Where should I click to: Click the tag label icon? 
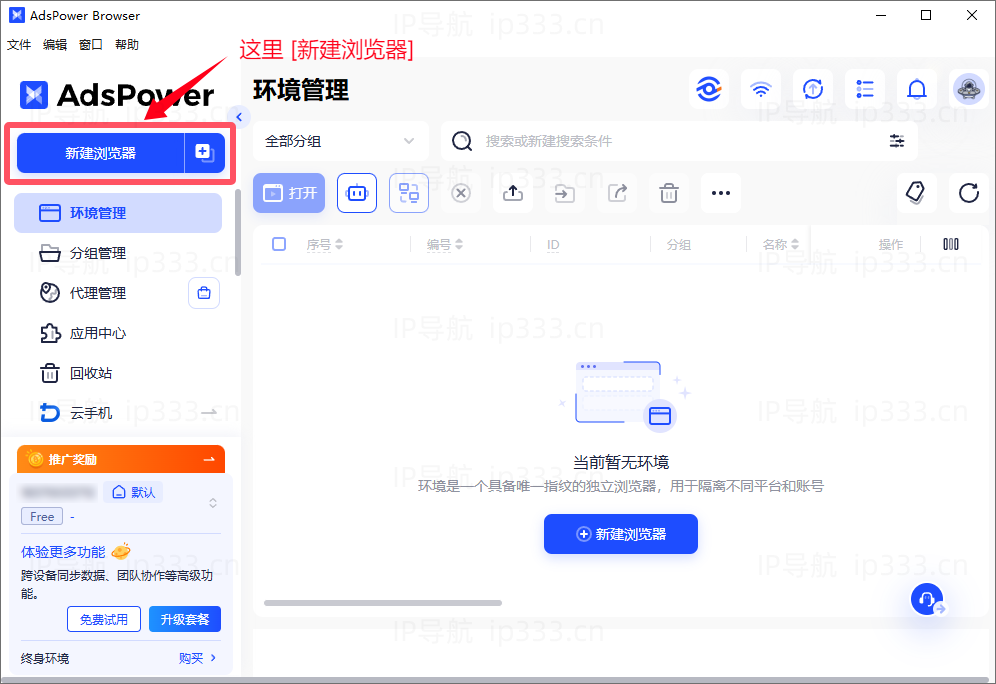(x=915, y=192)
